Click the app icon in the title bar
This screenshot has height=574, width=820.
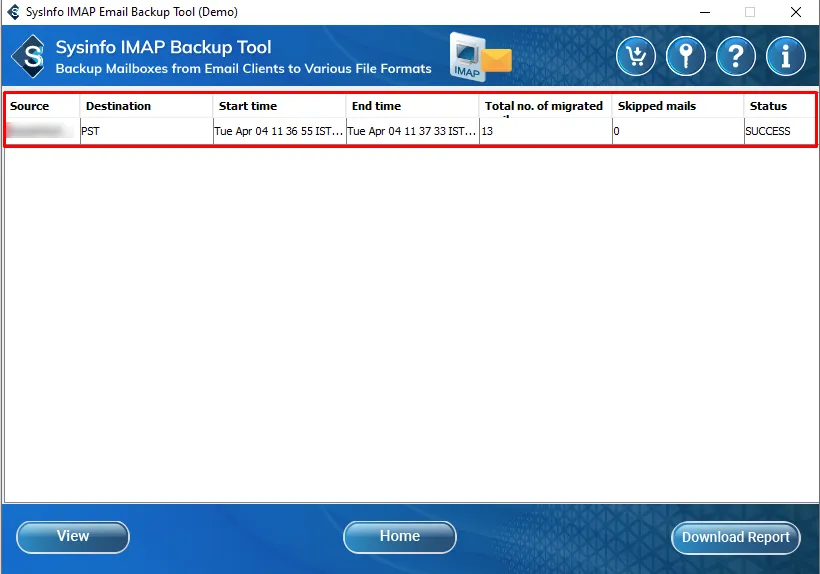[x=14, y=12]
